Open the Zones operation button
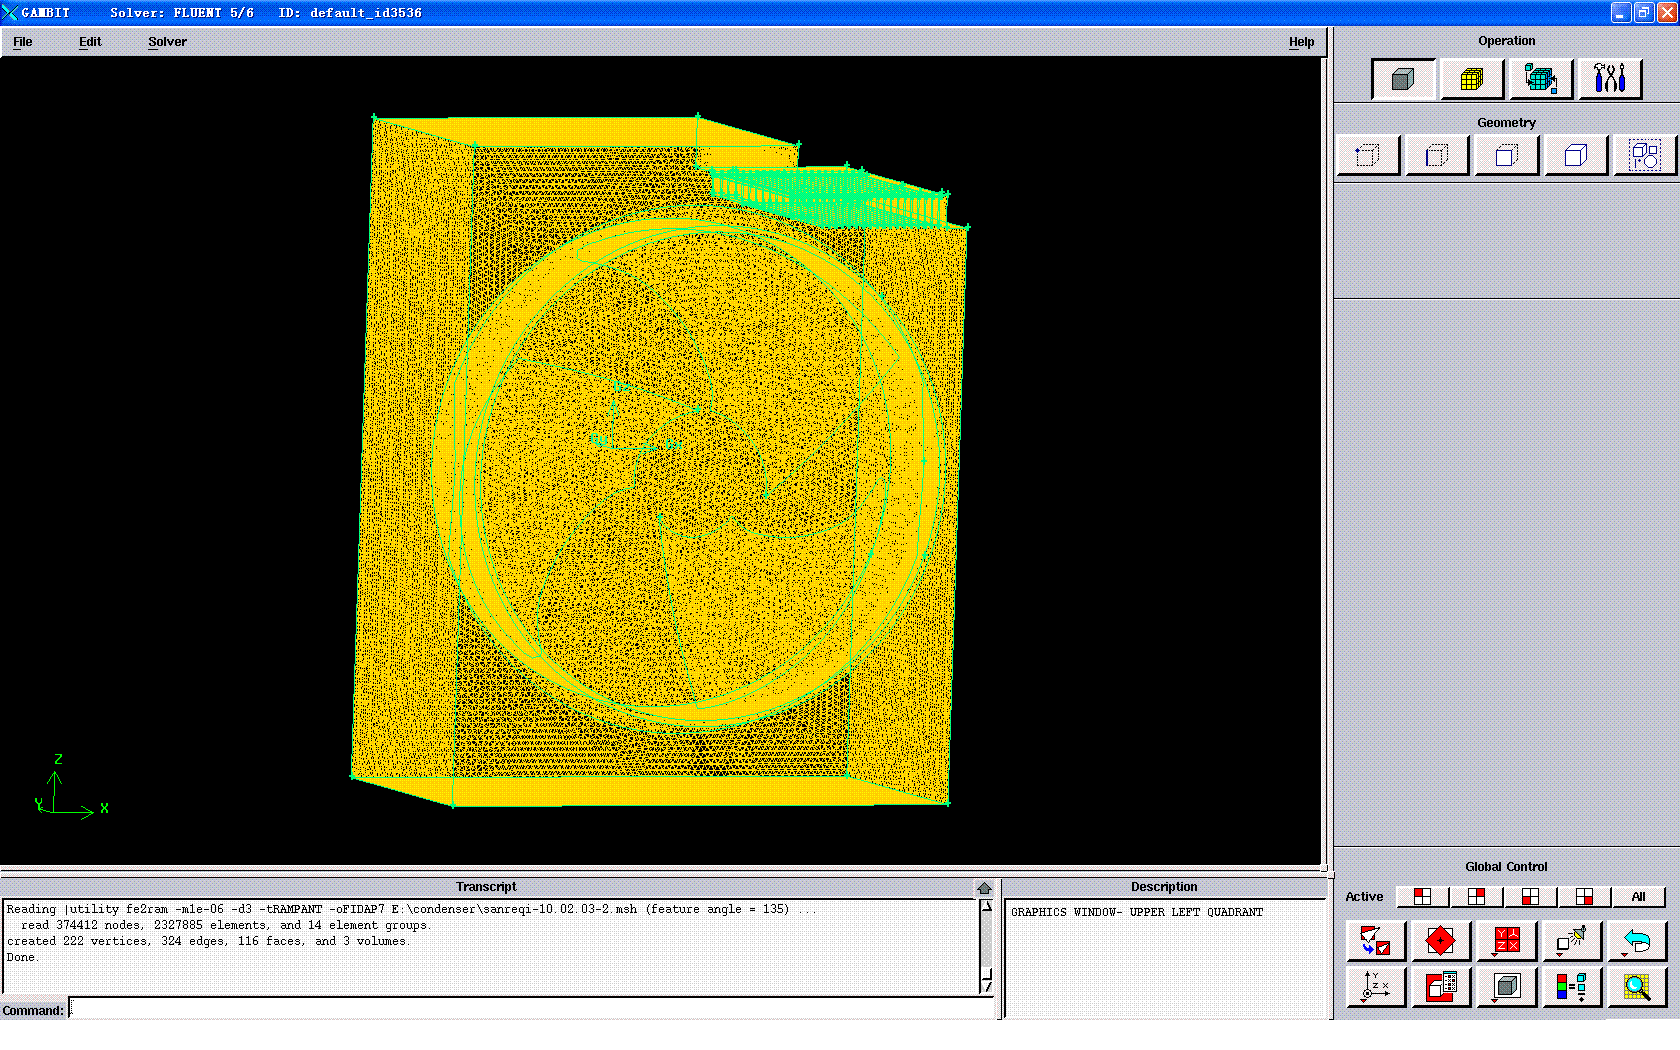 (x=1540, y=80)
